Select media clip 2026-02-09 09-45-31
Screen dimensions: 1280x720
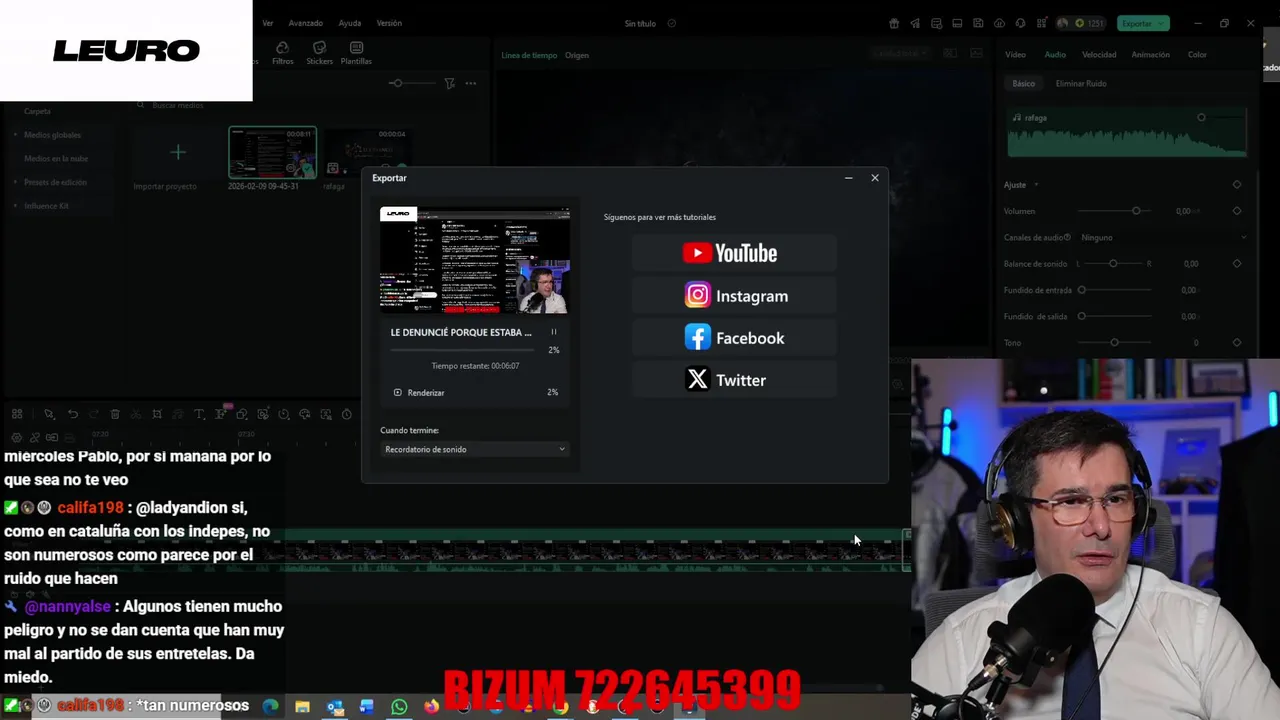click(272, 153)
